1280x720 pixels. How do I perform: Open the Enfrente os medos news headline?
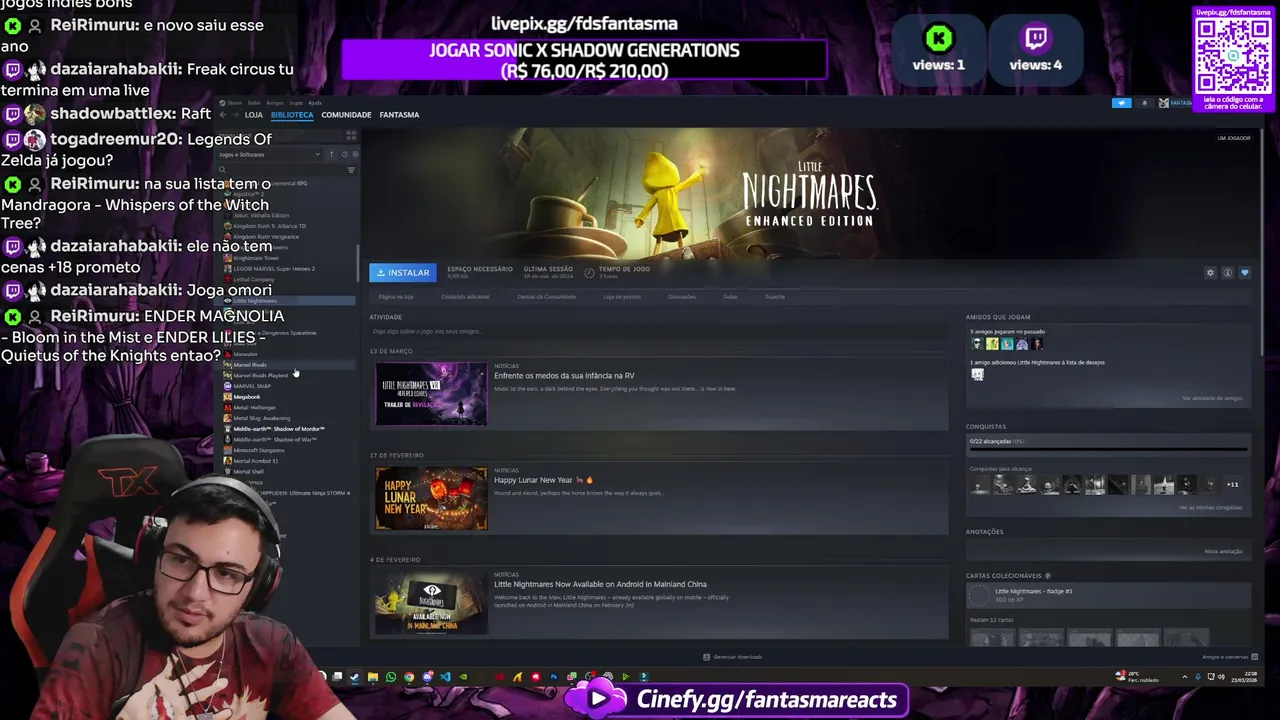(x=564, y=376)
